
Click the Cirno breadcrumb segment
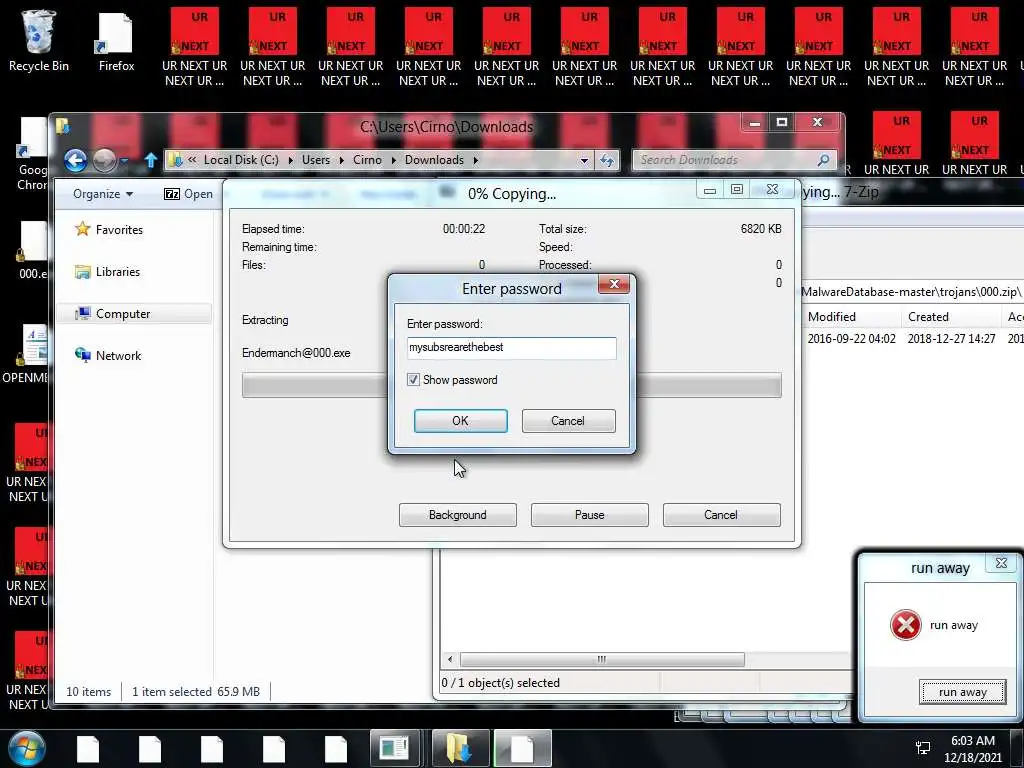[367, 160]
